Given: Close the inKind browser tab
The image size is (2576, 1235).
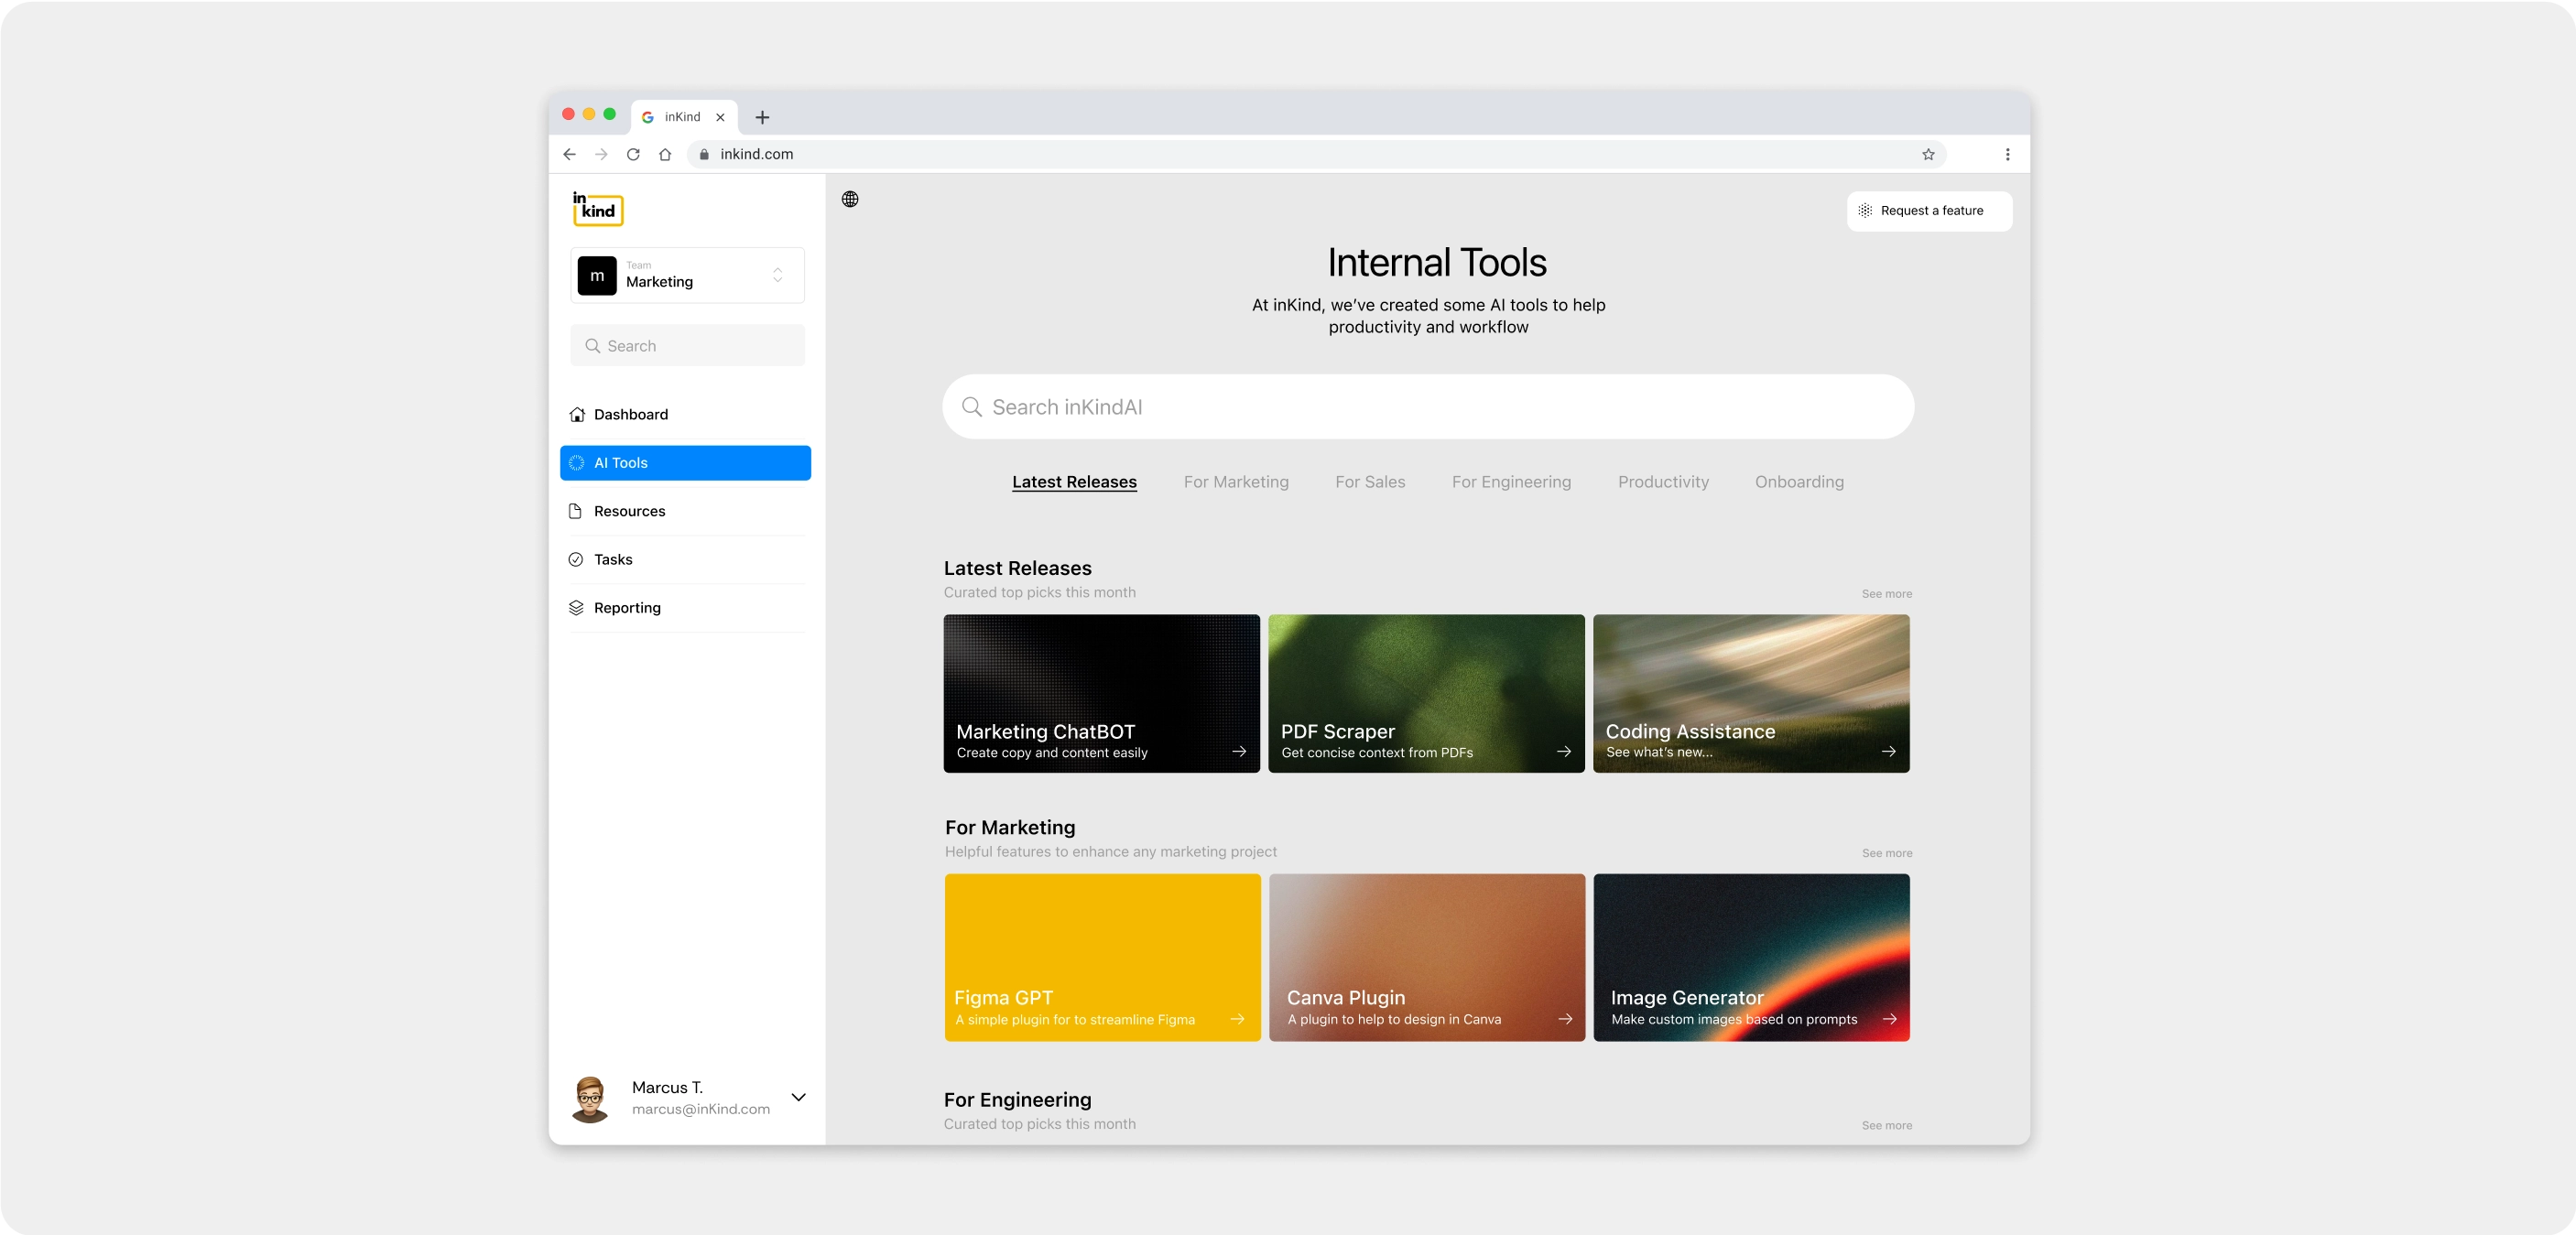Looking at the screenshot, I should (720, 117).
